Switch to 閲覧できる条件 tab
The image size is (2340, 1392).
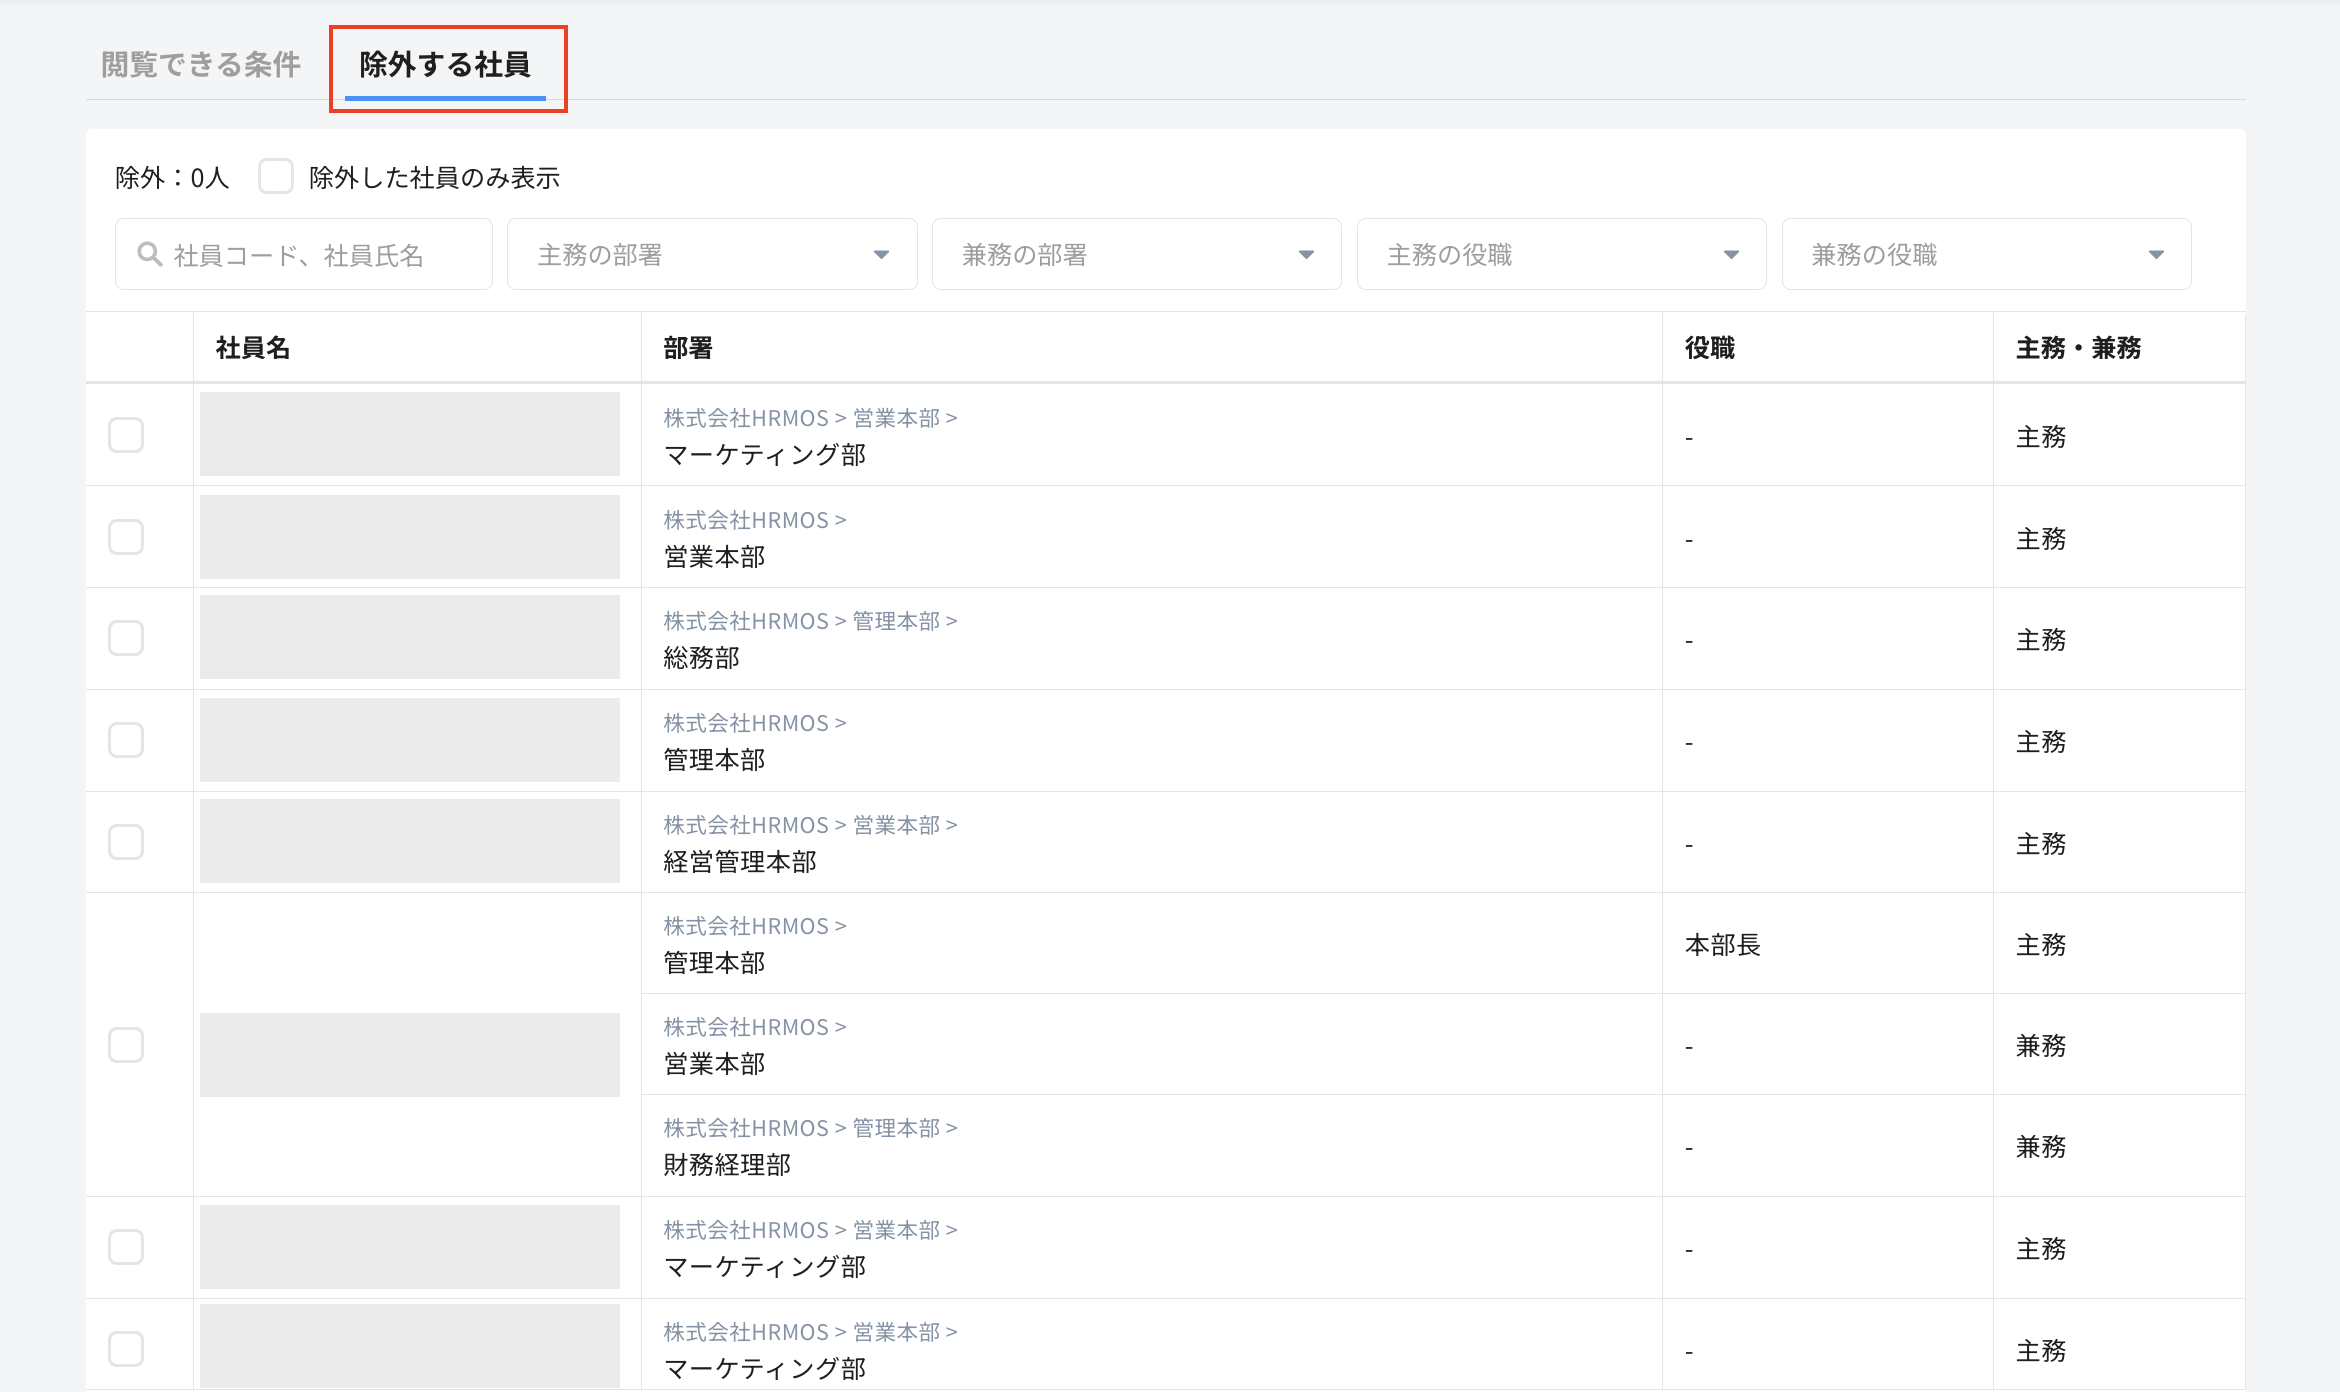(x=201, y=65)
